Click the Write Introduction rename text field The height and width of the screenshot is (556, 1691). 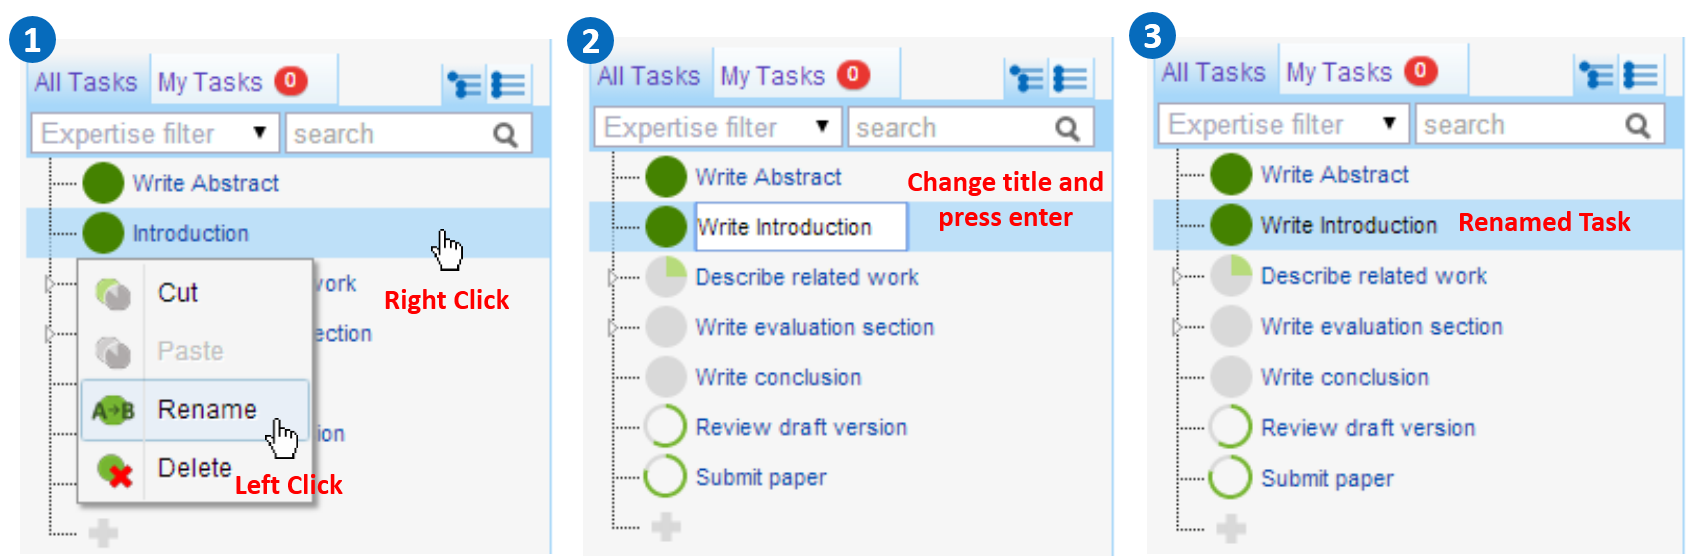(x=800, y=227)
